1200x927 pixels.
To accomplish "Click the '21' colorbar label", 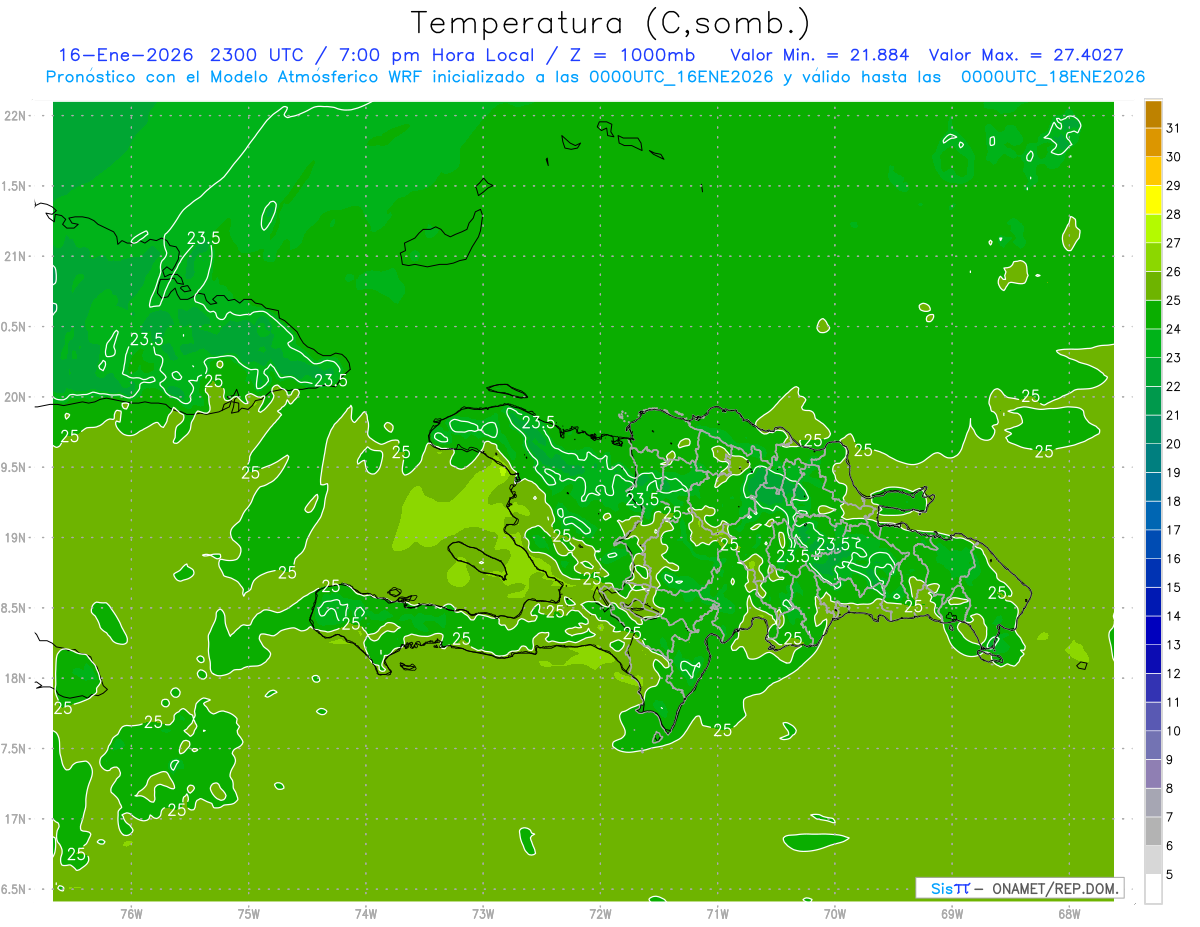I will 1174,415.
